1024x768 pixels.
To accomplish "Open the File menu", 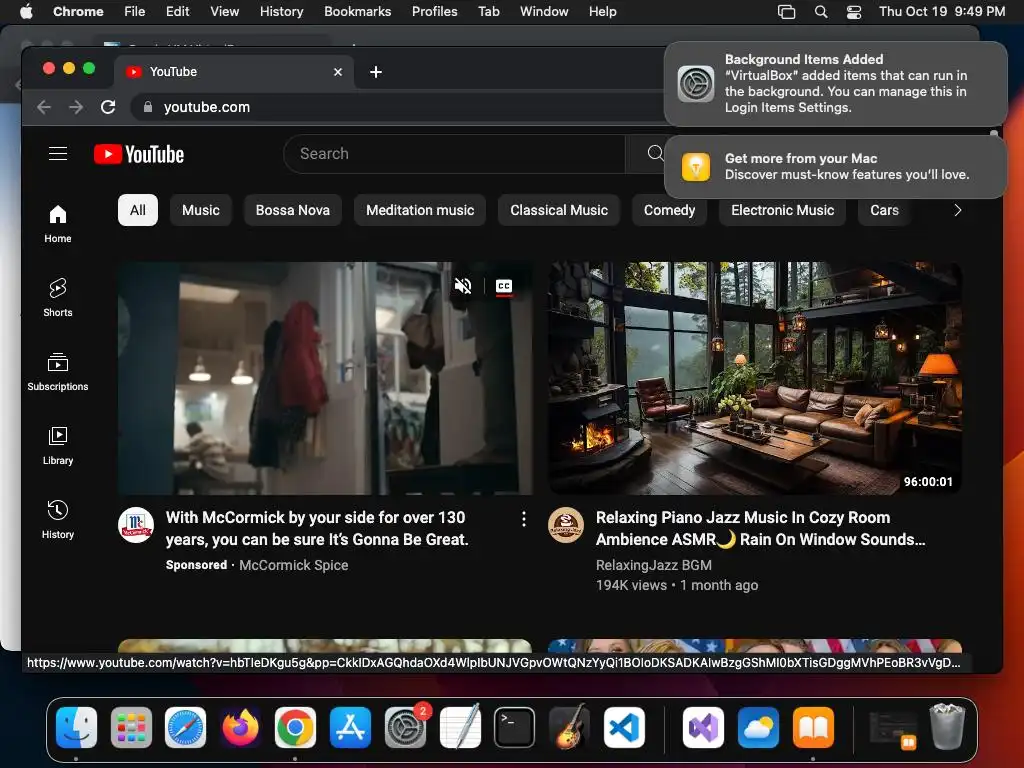I will pos(135,11).
